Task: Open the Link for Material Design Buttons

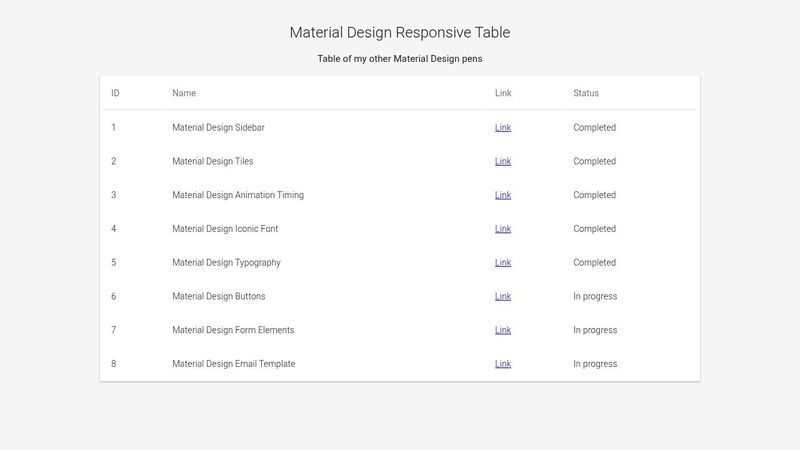Action: (x=503, y=296)
